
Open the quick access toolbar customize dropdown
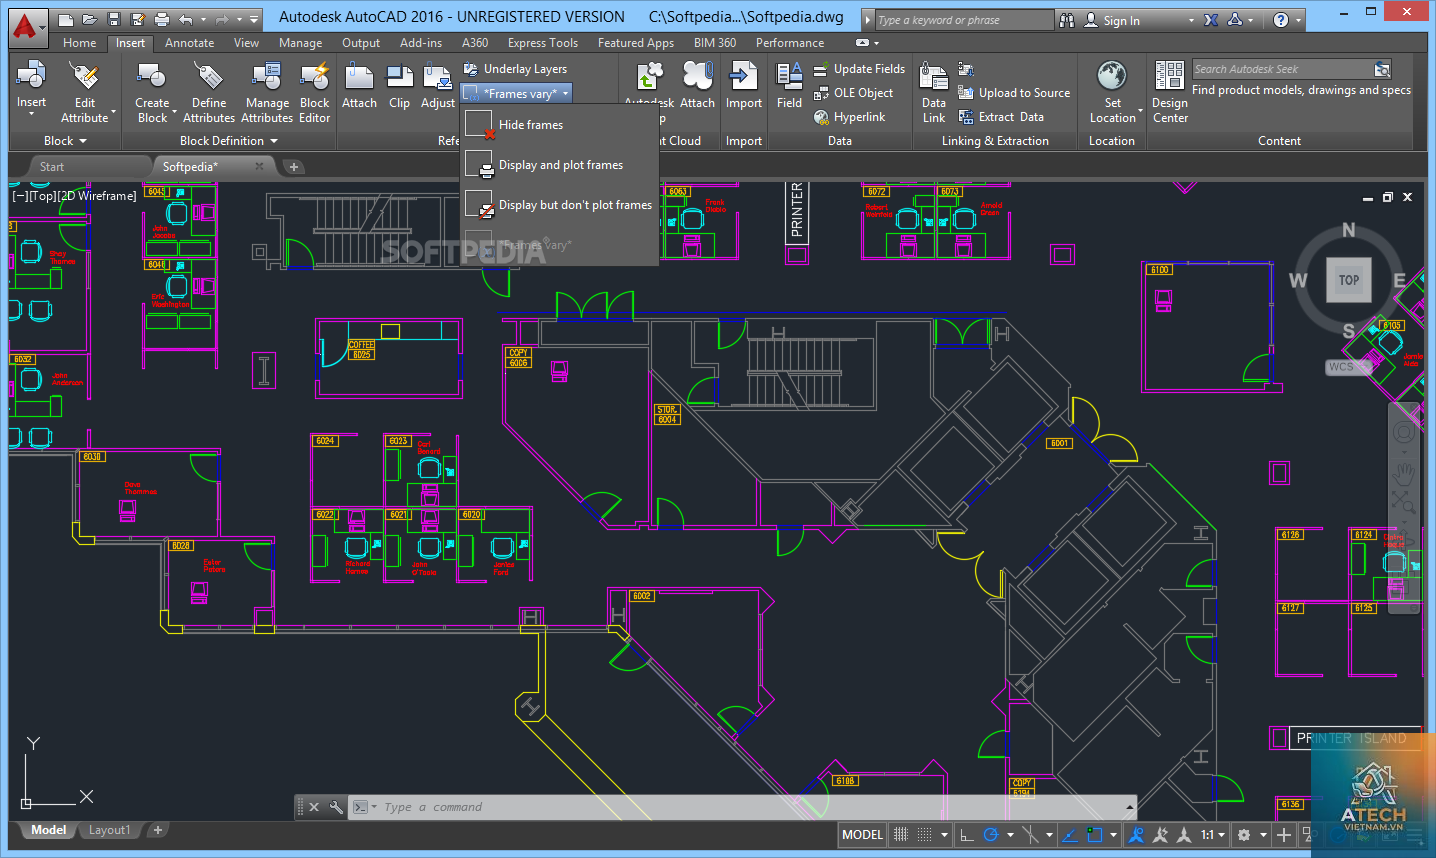(x=254, y=20)
